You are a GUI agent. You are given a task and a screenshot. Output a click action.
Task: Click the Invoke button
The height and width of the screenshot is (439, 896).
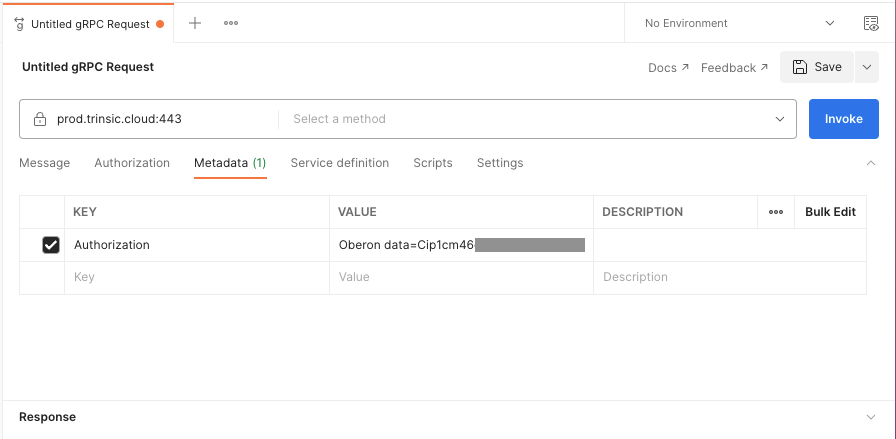point(843,119)
